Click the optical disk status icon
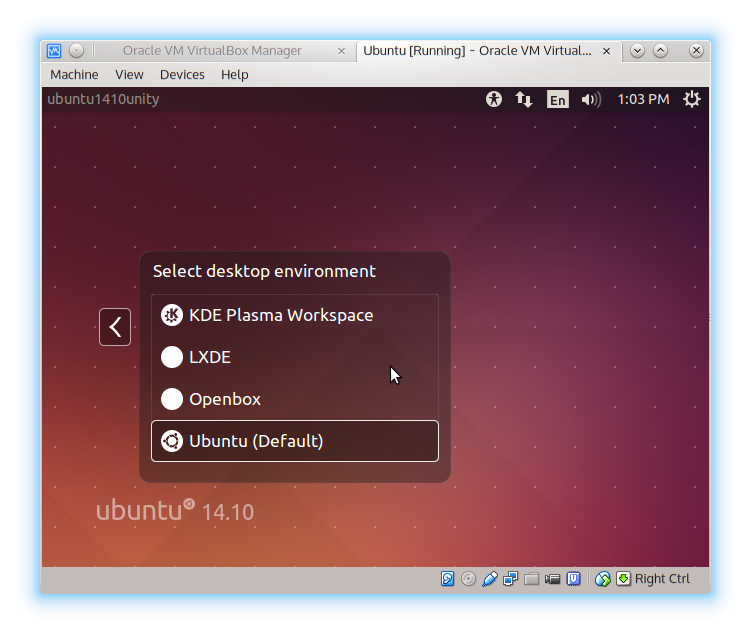 (468, 579)
